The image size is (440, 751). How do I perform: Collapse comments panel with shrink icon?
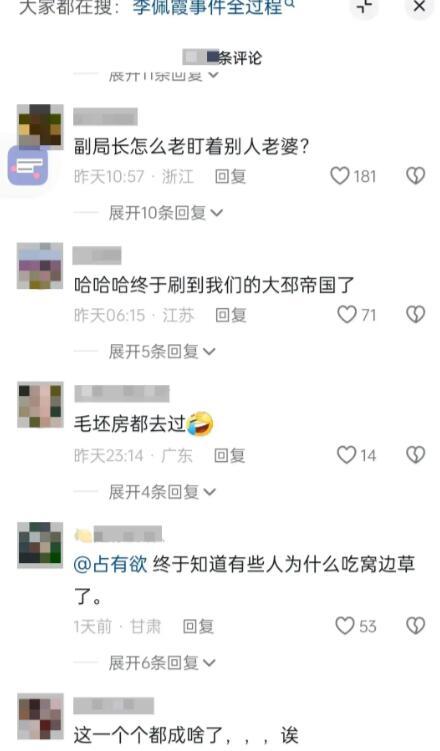[365, 7]
